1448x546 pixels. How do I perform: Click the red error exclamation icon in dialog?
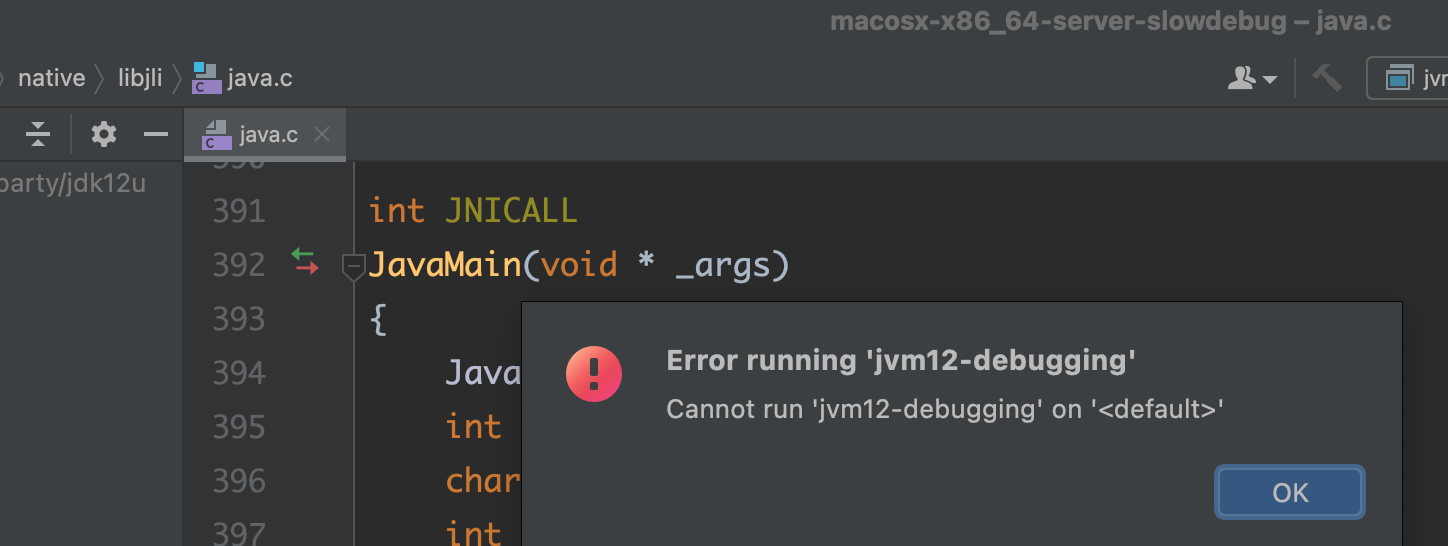pyautogui.click(x=594, y=374)
